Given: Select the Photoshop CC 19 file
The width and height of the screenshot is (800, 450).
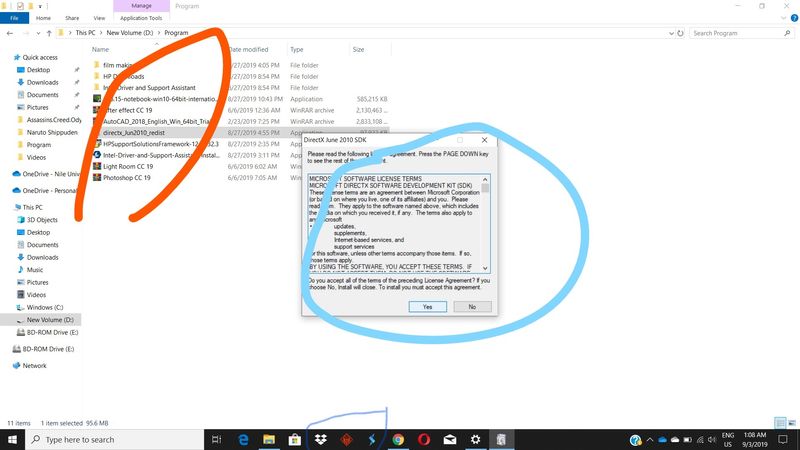Looking at the screenshot, I should pos(127,178).
